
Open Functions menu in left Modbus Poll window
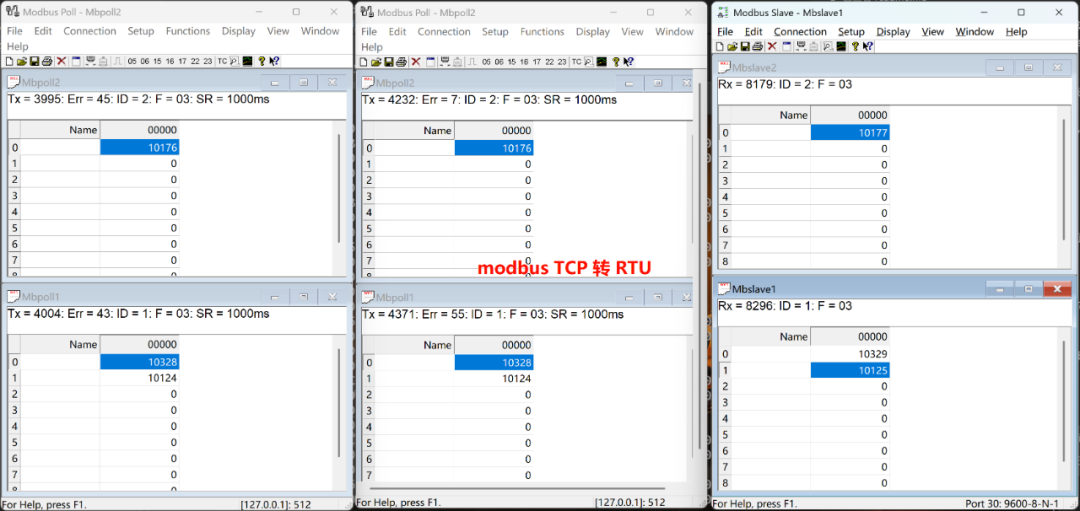pos(187,31)
